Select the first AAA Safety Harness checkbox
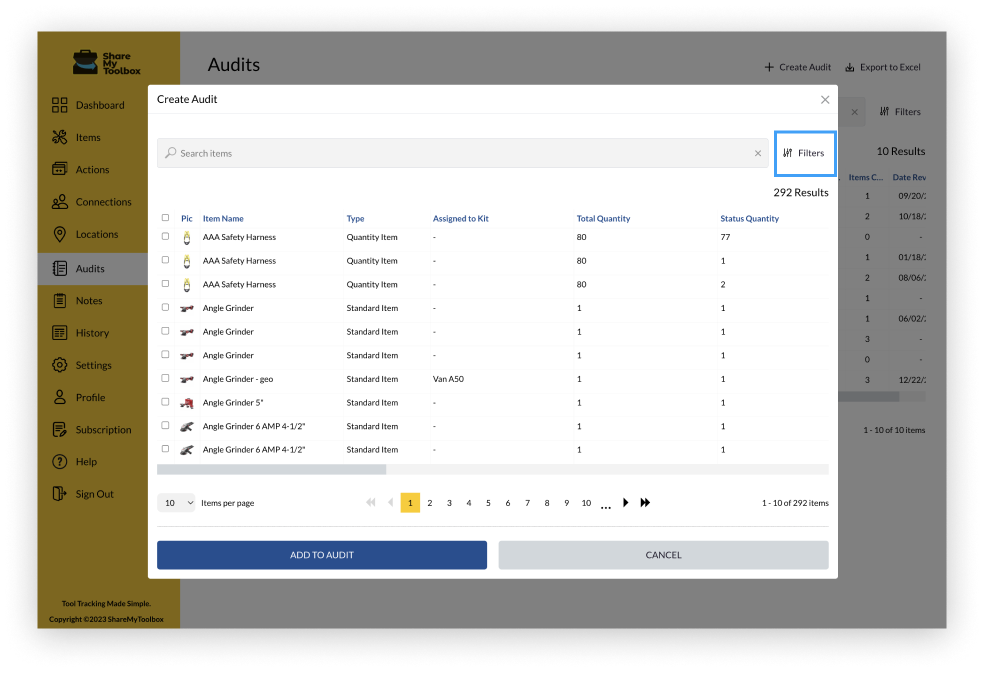 tap(165, 237)
